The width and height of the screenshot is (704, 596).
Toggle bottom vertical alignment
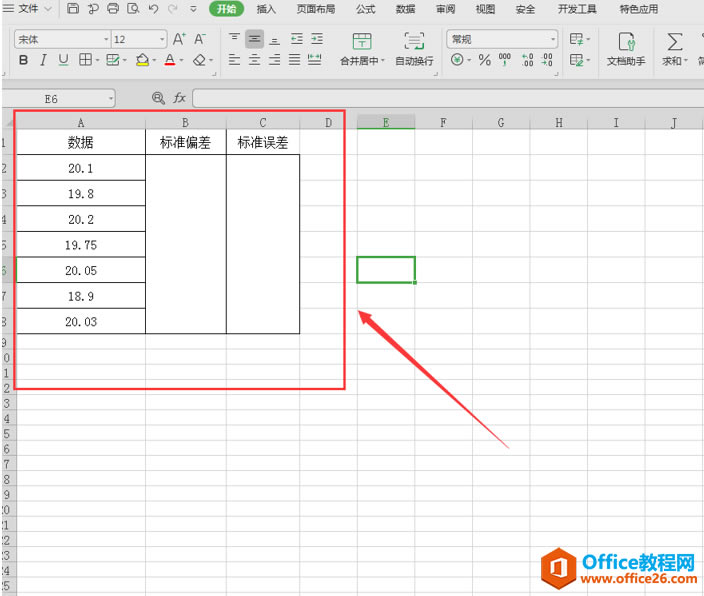coord(274,39)
